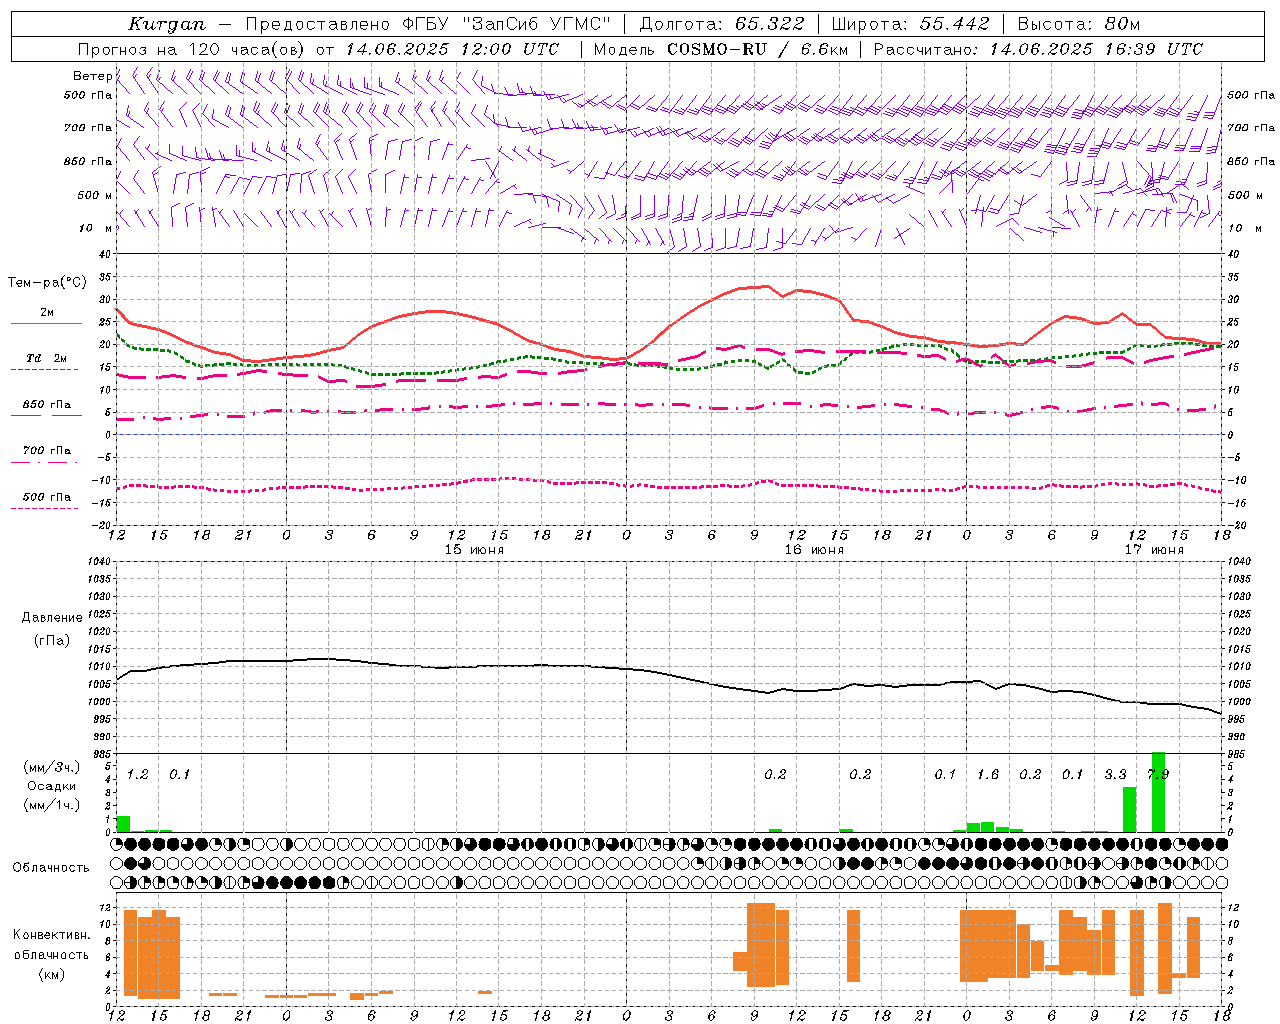This screenshot has width=1280, height=1024.
Task: Click the 850 гПа temperature legend label
Action: (x=46, y=405)
